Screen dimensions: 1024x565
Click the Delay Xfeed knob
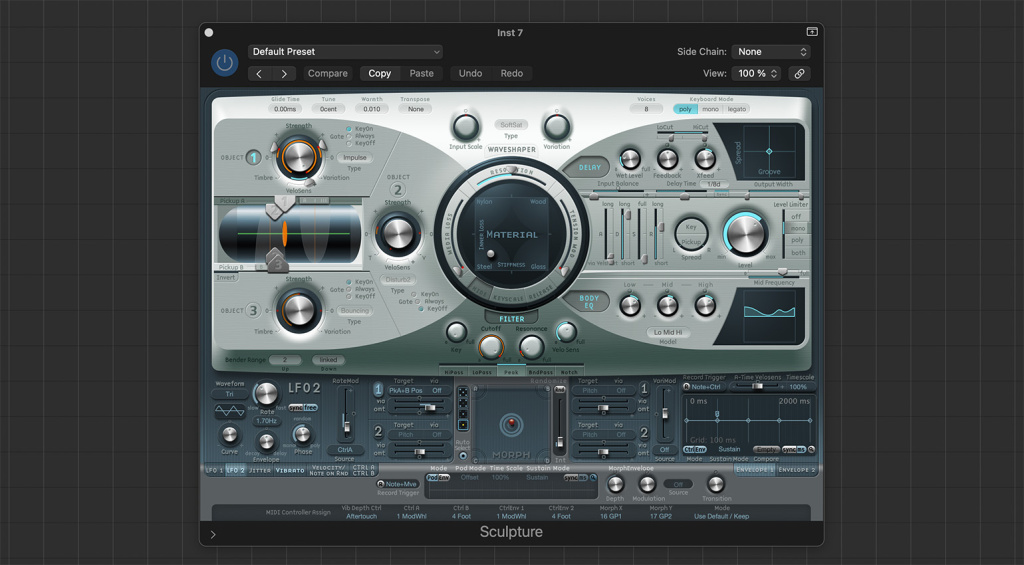705,159
